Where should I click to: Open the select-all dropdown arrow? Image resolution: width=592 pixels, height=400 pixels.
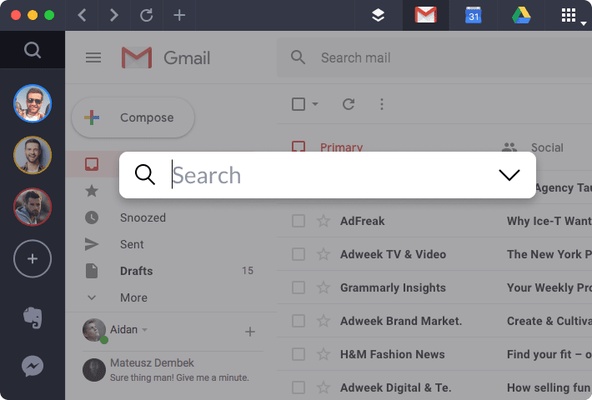coord(315,104)
